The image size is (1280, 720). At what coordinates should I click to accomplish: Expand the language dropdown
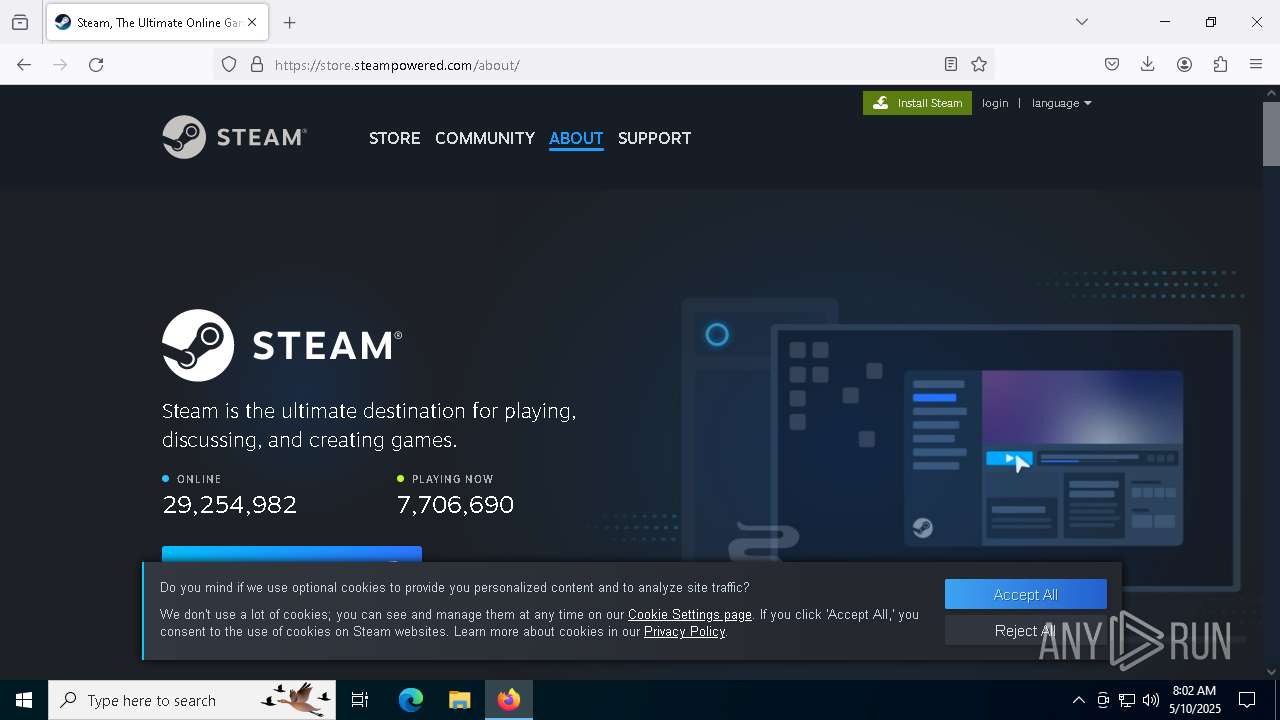(1061, 103)
